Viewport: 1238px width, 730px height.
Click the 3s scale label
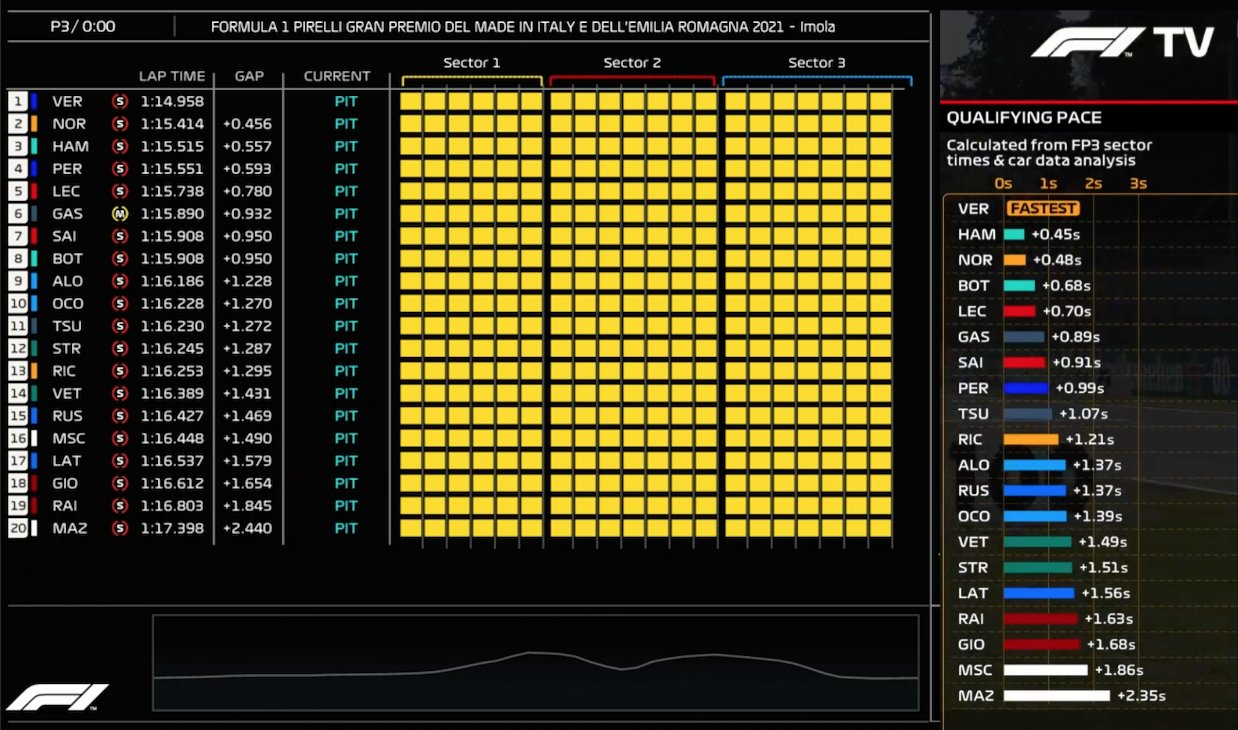pos(1138,183)
